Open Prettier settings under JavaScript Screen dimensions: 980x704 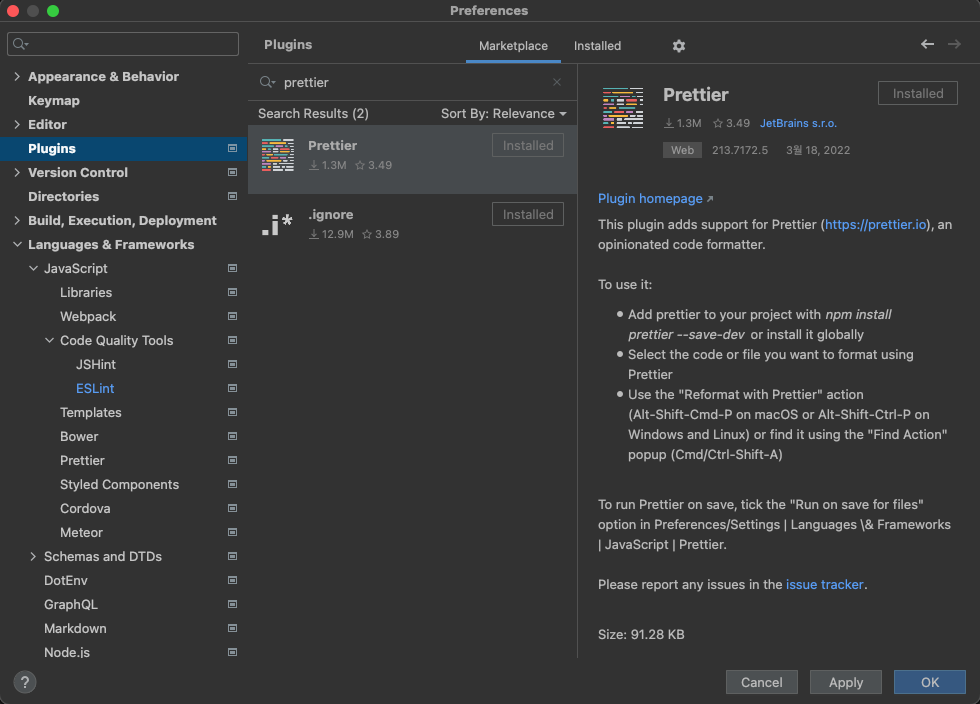point(82,460)
